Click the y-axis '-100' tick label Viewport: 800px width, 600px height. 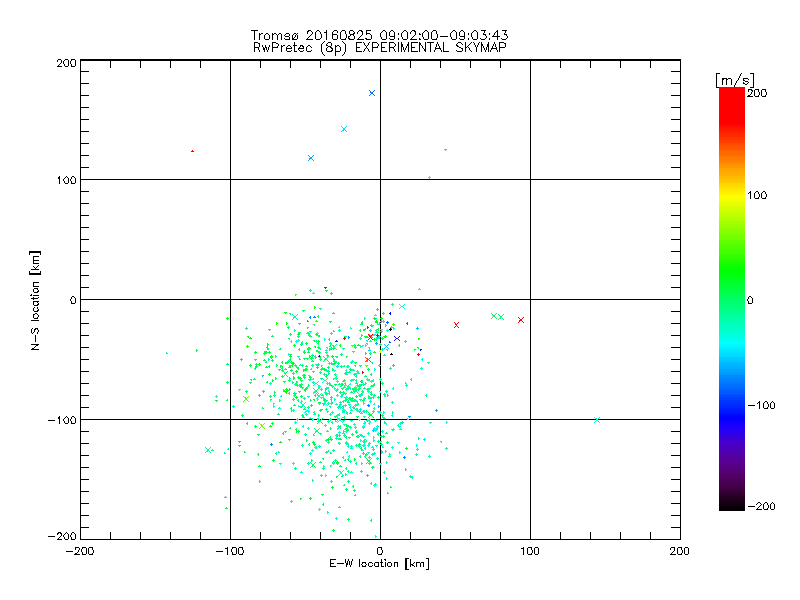coord(62,420)
